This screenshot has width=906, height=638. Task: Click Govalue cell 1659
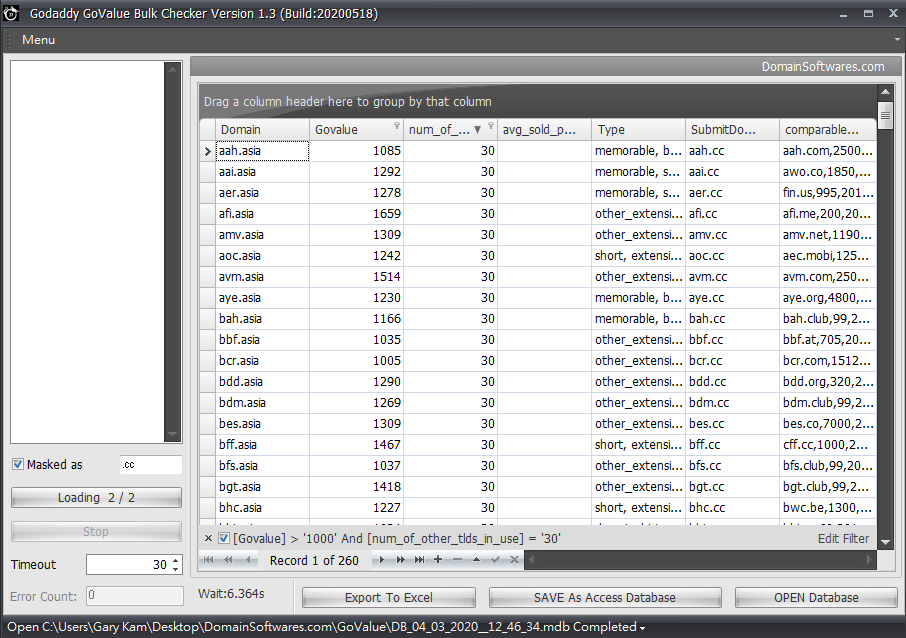point(356,214)
